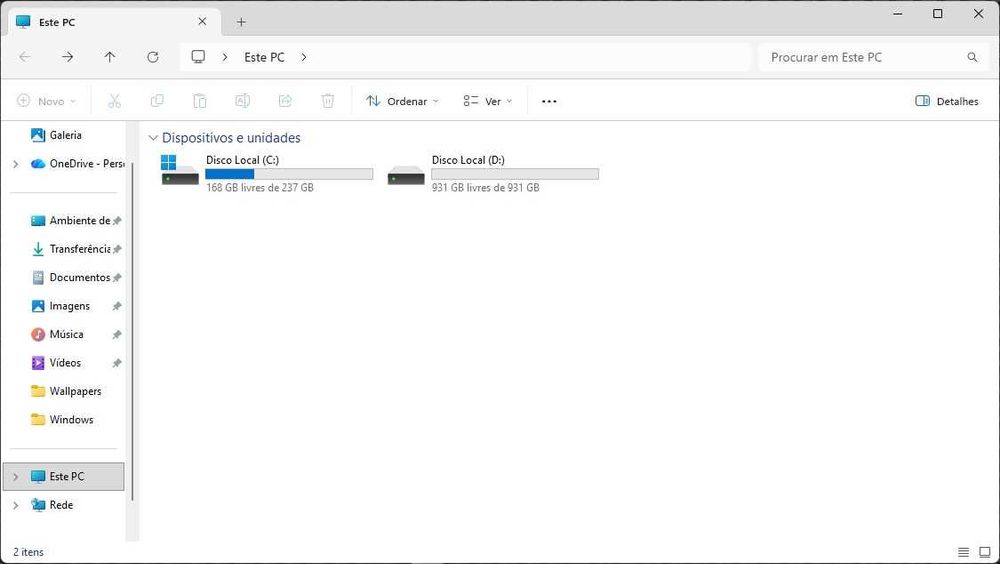
Task: Select Disco Local (D:) drive icon
Action: pos(406,174)
